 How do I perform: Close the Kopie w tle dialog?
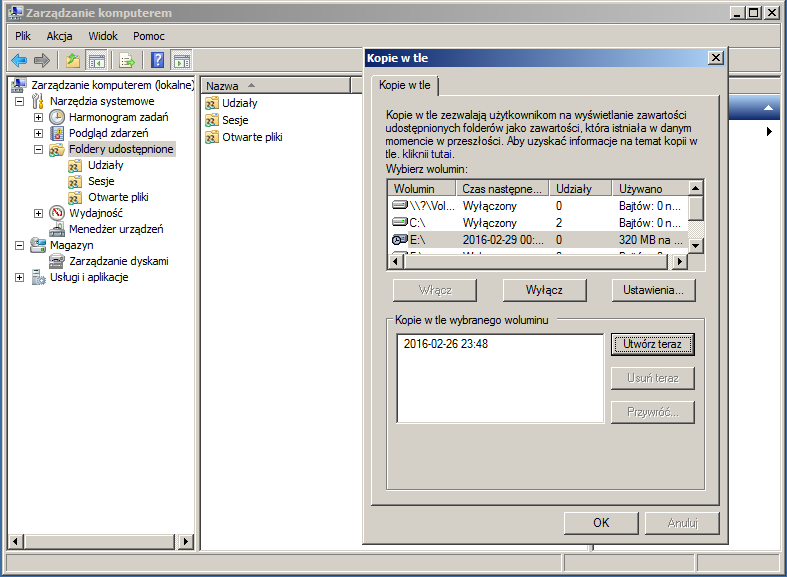click(x=716, y=58)
